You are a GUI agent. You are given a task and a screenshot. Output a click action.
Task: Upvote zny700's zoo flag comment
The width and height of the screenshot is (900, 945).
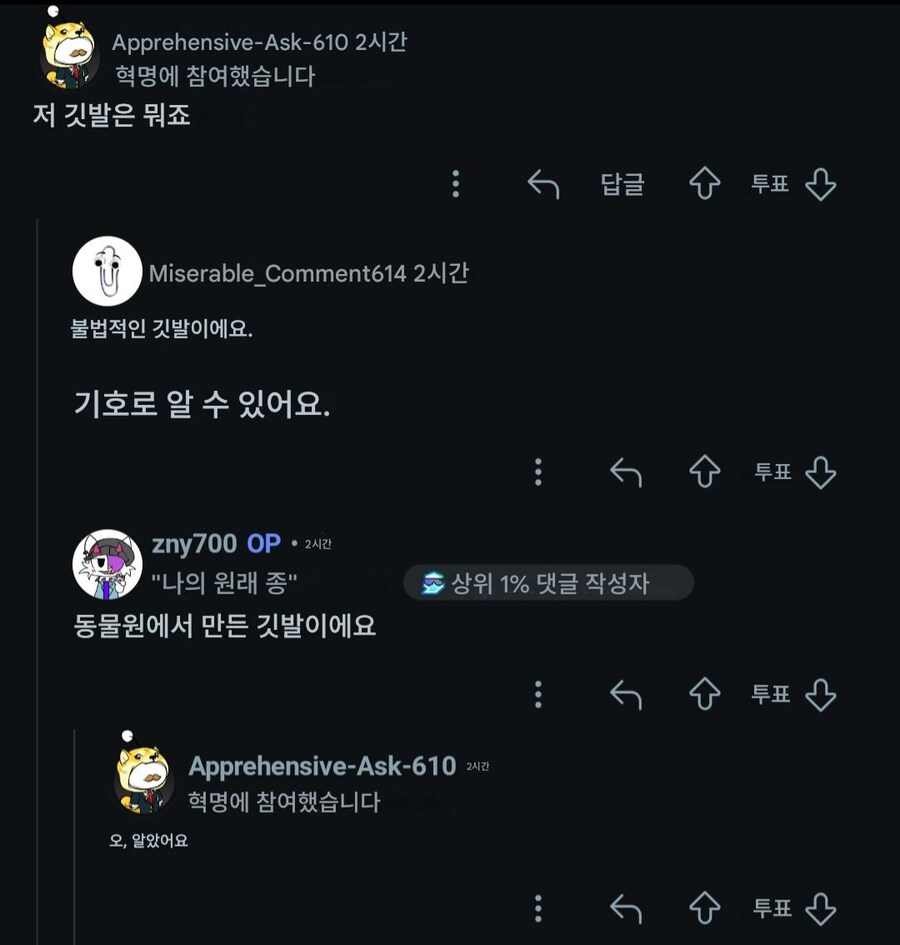point(705,694)
